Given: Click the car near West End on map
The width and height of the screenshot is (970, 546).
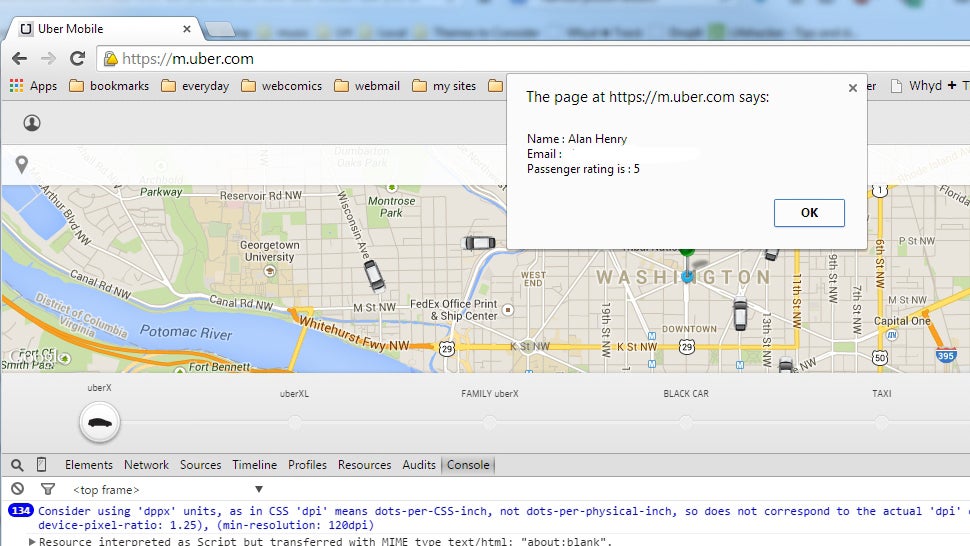Looking at the screenshot, I should click(480, 243).
